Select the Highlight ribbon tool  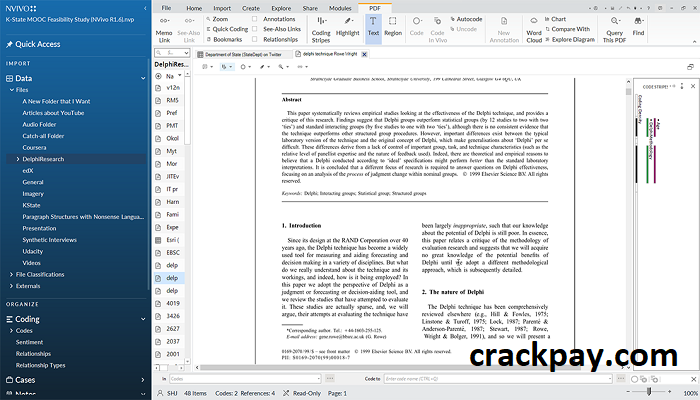[347, 27]
